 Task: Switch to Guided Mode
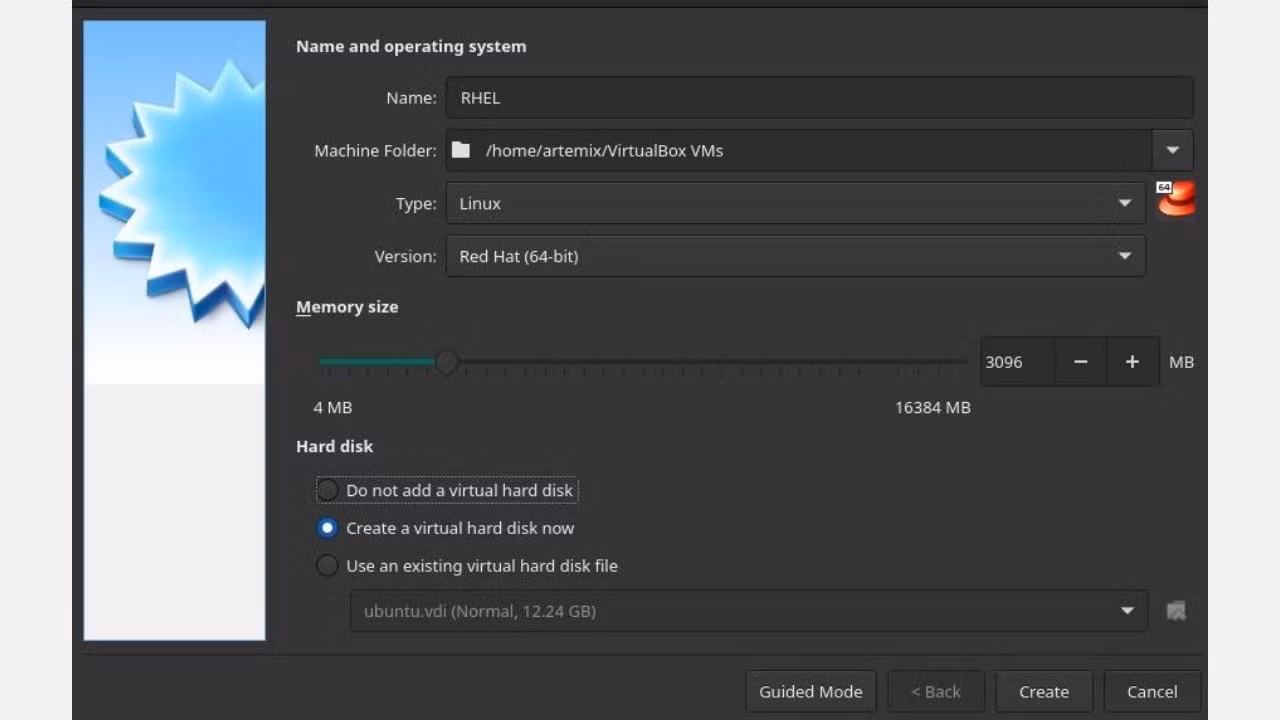pyautogui.click(x=811, y=691)
